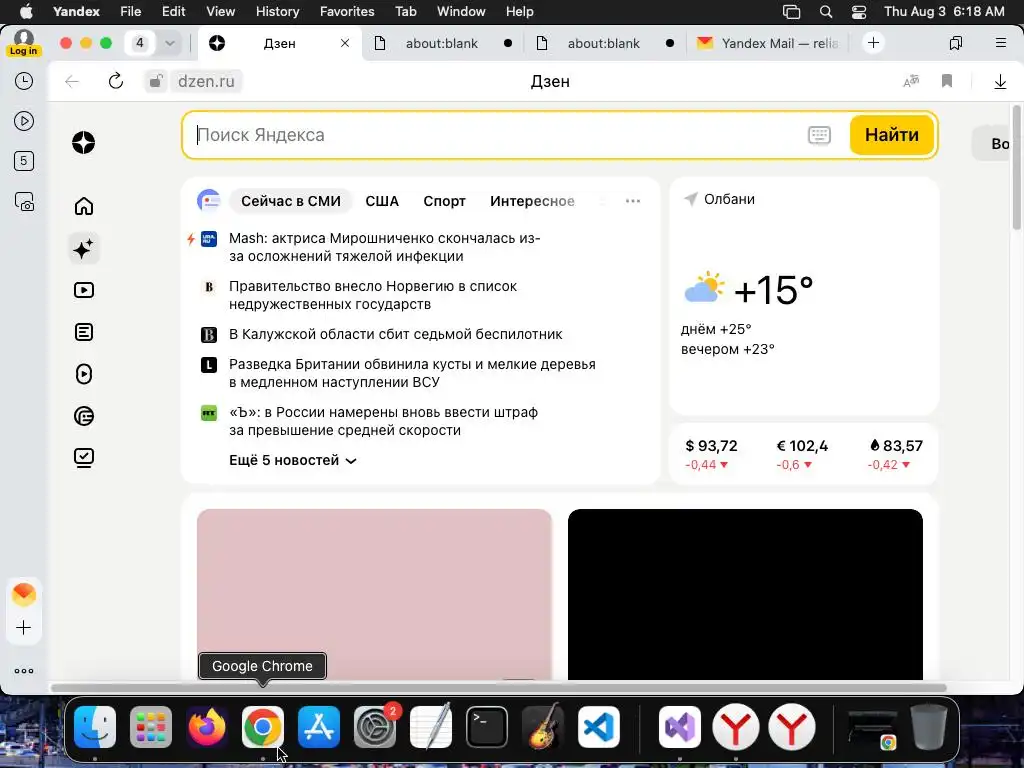The height and width of the screenshot is (768, 1024).
Task: Click the horizontal page scrollbar
Action: click(498, 688)
